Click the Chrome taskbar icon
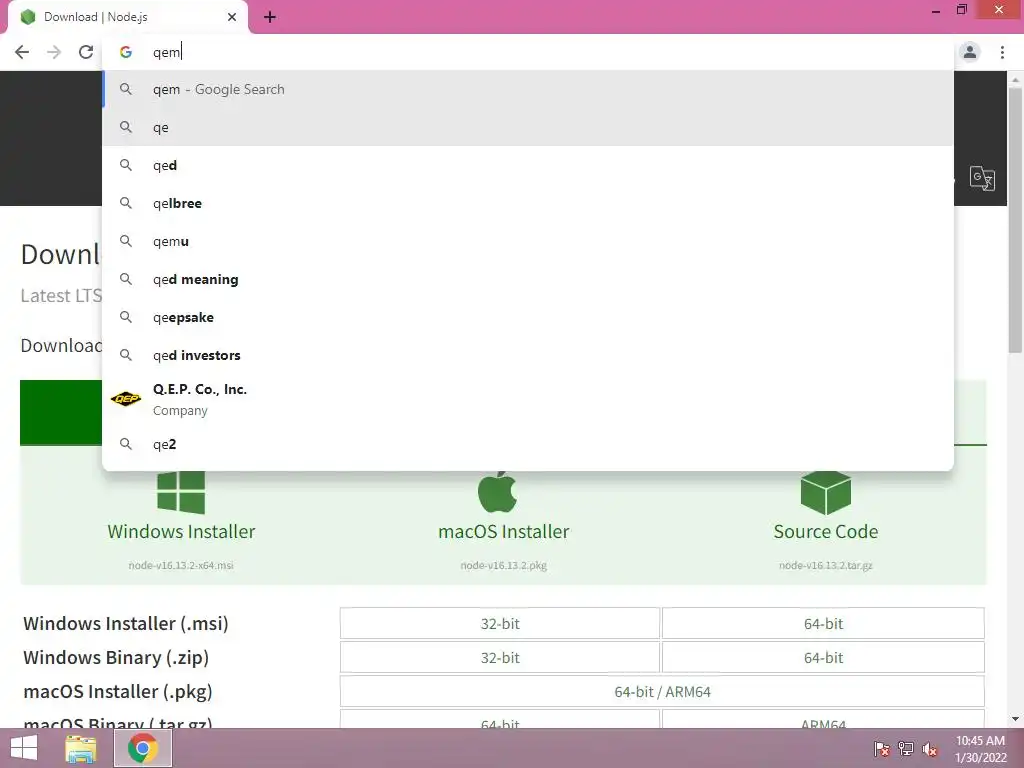 pos(143,748)
